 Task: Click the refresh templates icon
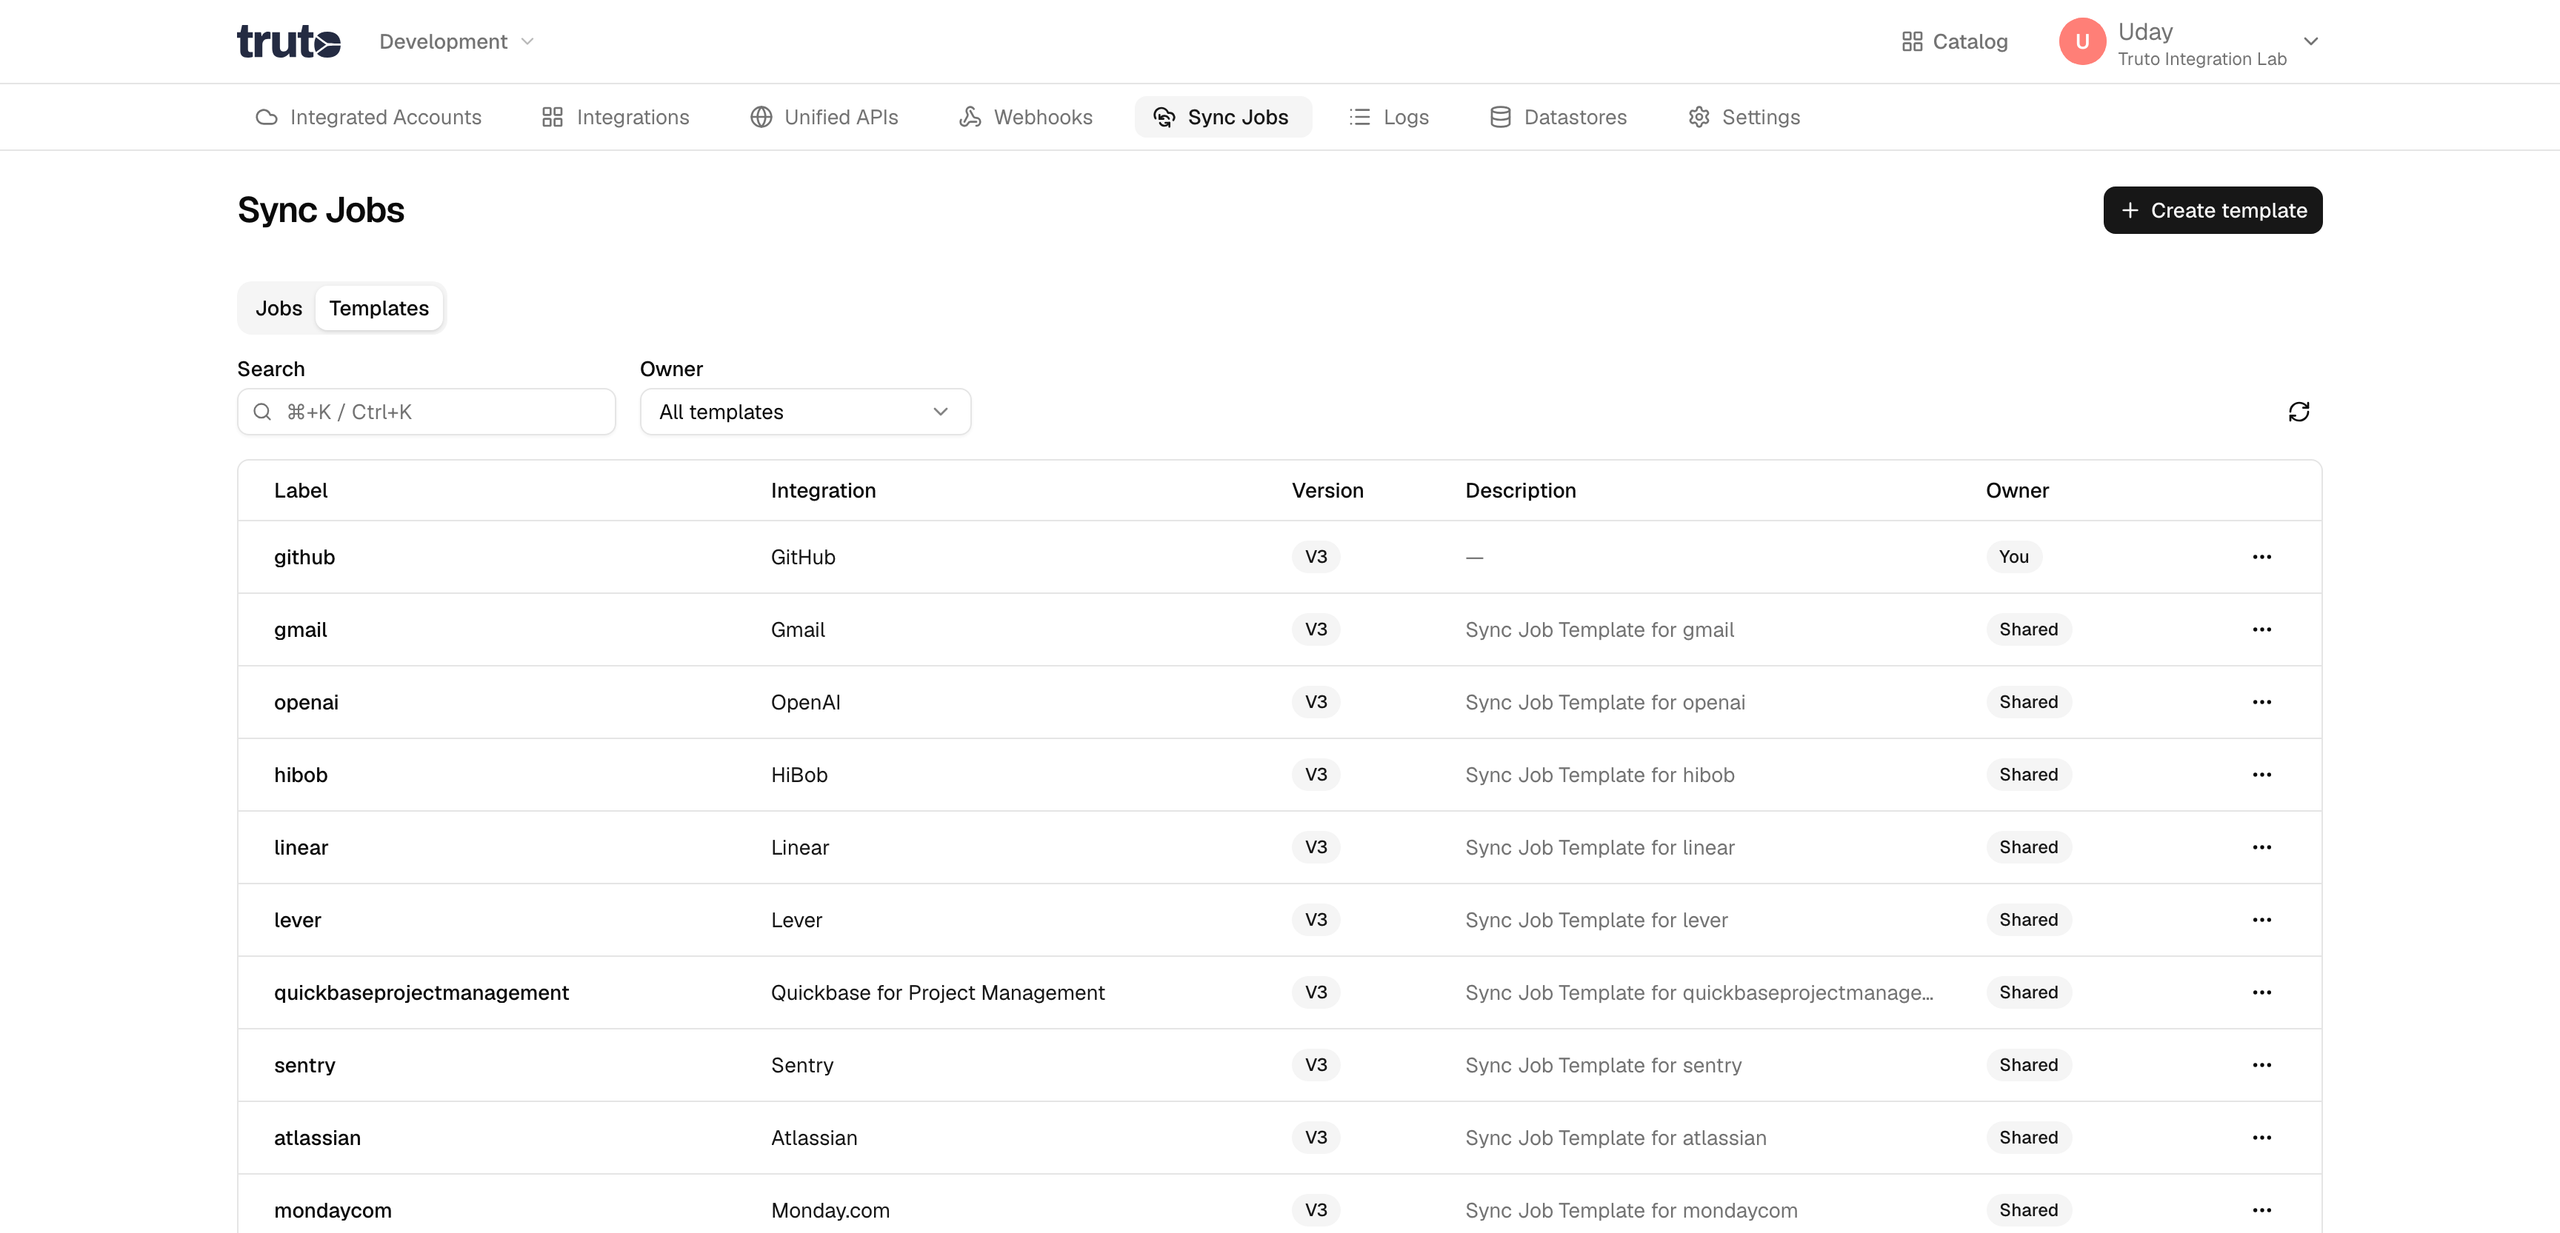click(x=2298, y=412)
